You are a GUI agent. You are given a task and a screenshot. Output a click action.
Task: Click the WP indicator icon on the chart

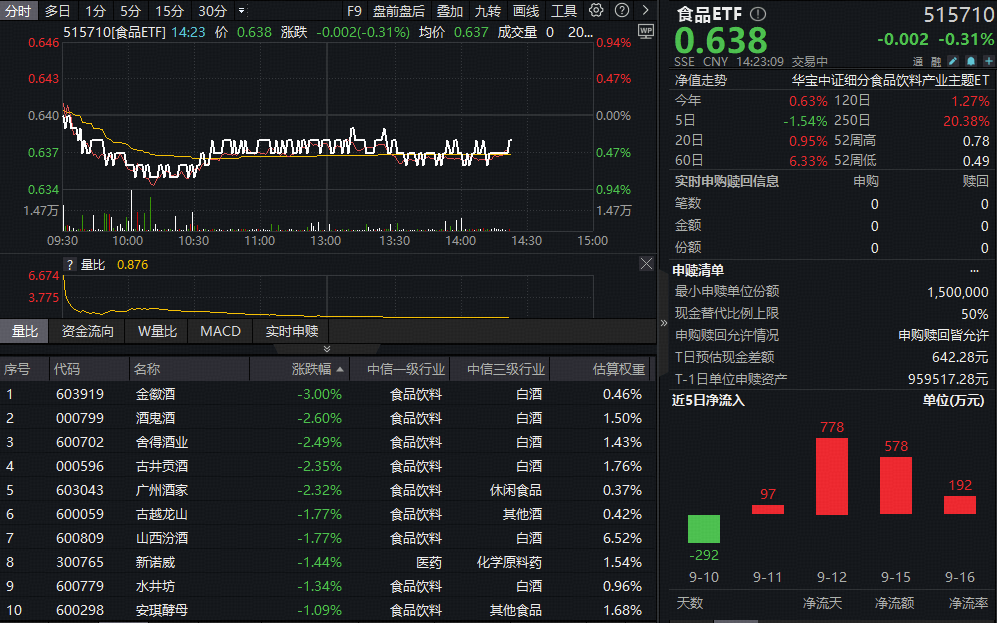(646, 31)
